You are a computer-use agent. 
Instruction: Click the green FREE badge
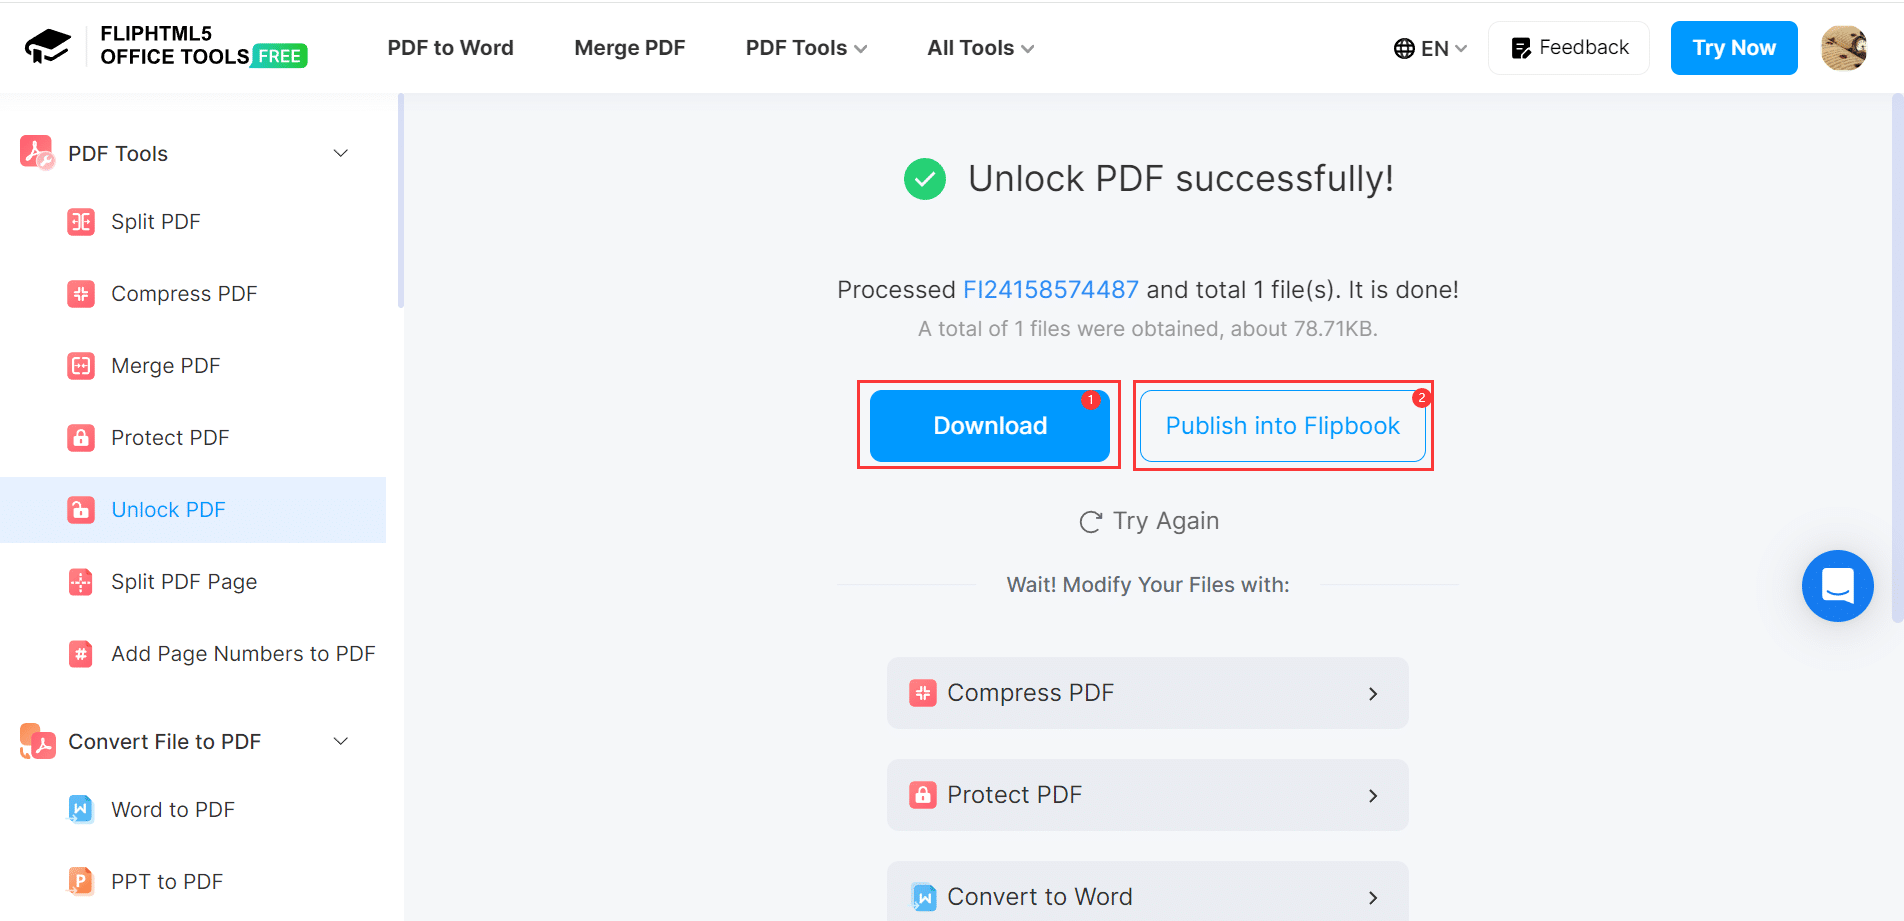[x=280, y=56]
